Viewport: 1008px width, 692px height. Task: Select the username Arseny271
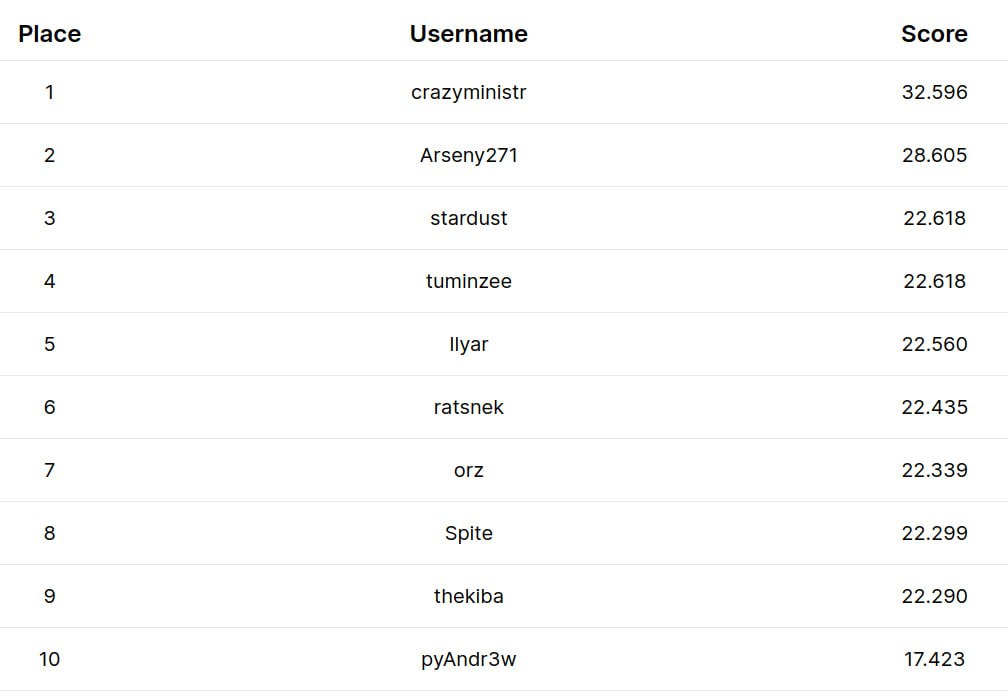tap(468, 155)
